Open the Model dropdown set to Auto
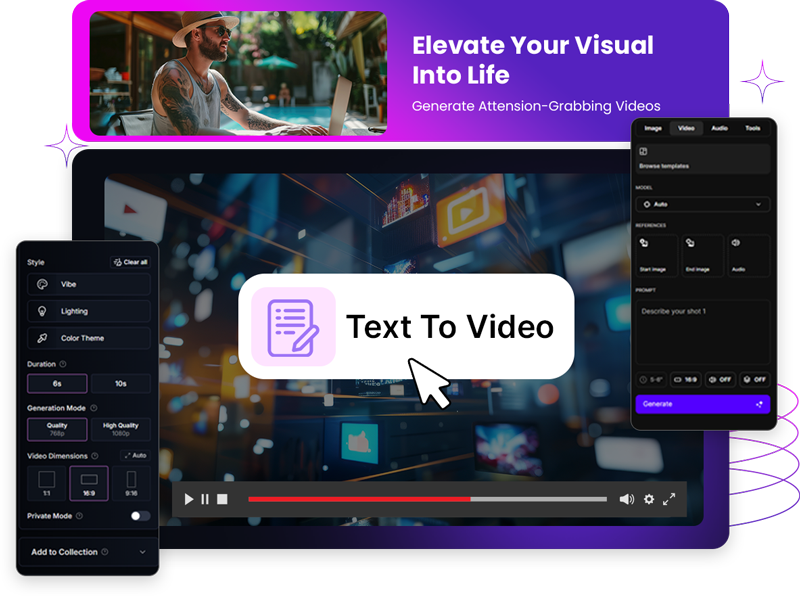Image resolution: width=800 pixels, height=596 pixels. 703,204
